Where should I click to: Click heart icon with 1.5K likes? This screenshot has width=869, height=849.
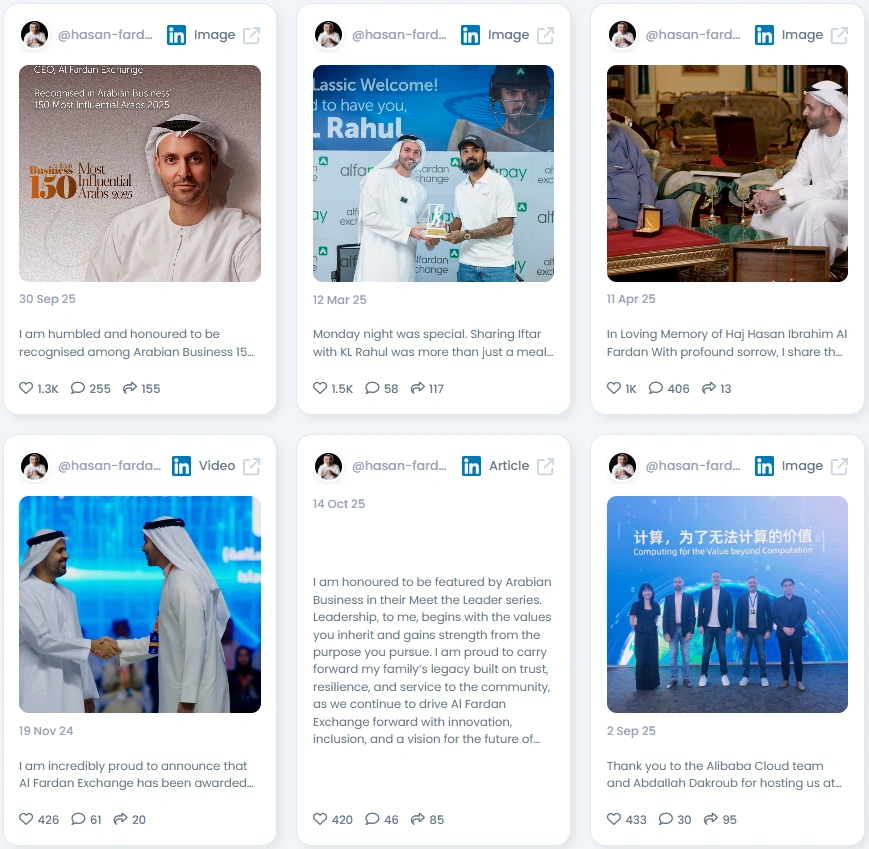tap(320, 388)
